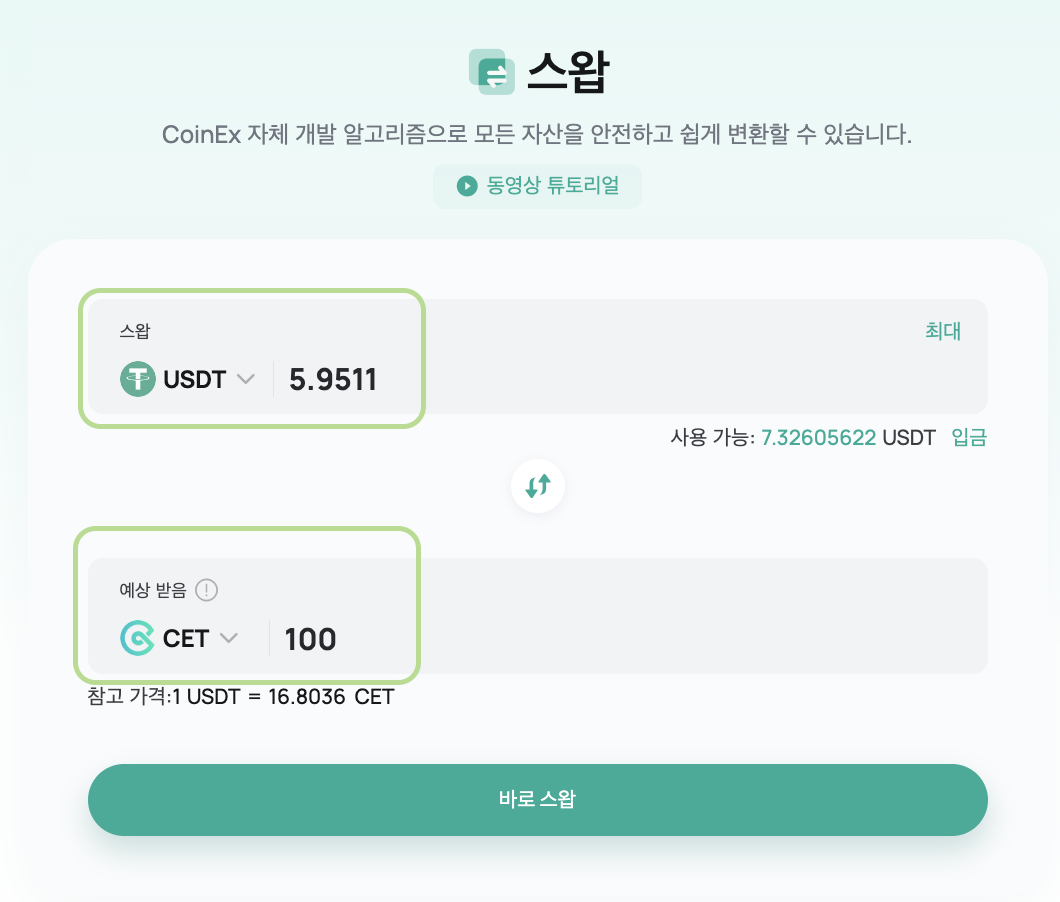Click the reference price text 16.8036 CET
This screenshot has height=902, width=1060.
[x=331, y=696]
